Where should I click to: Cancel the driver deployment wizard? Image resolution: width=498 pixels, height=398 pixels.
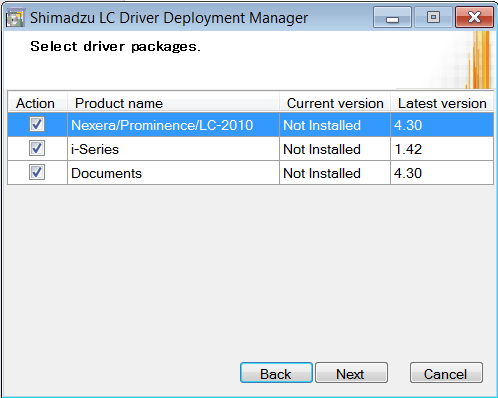click(446, 373)
